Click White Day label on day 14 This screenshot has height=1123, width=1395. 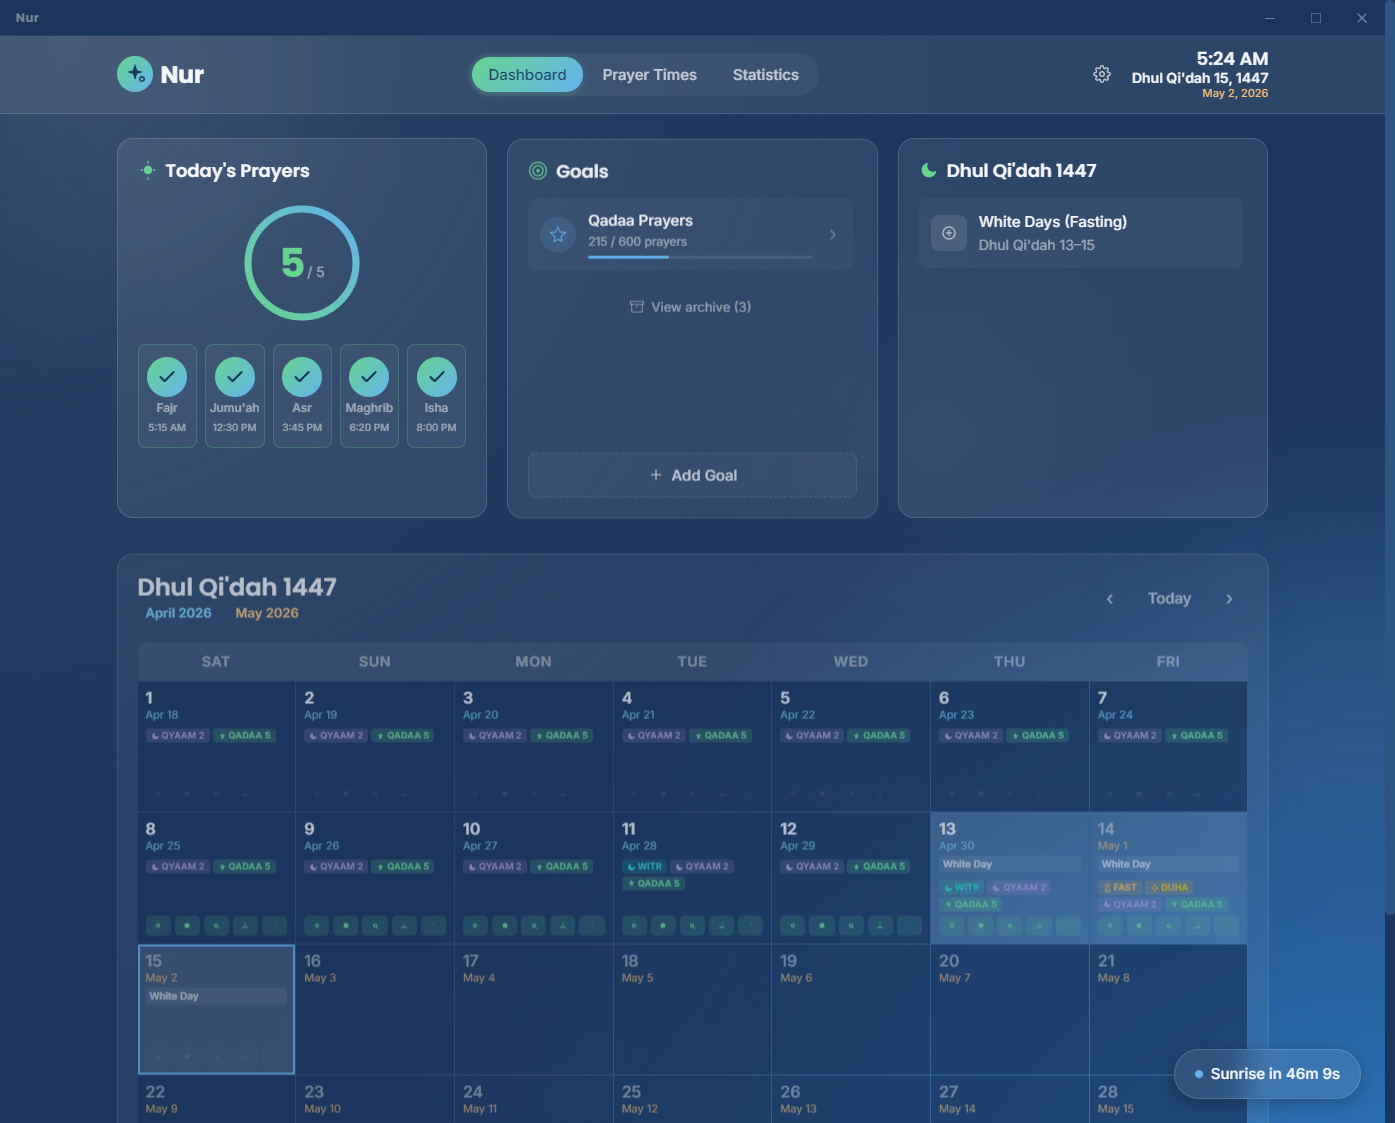[1168, 864]
